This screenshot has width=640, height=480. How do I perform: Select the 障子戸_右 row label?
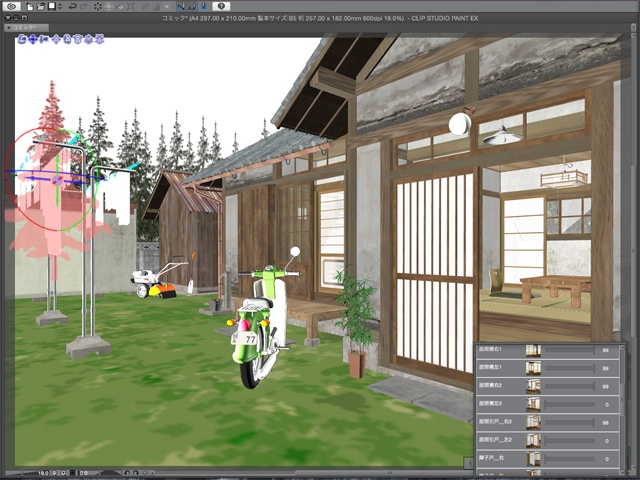(x=491, y=458)
